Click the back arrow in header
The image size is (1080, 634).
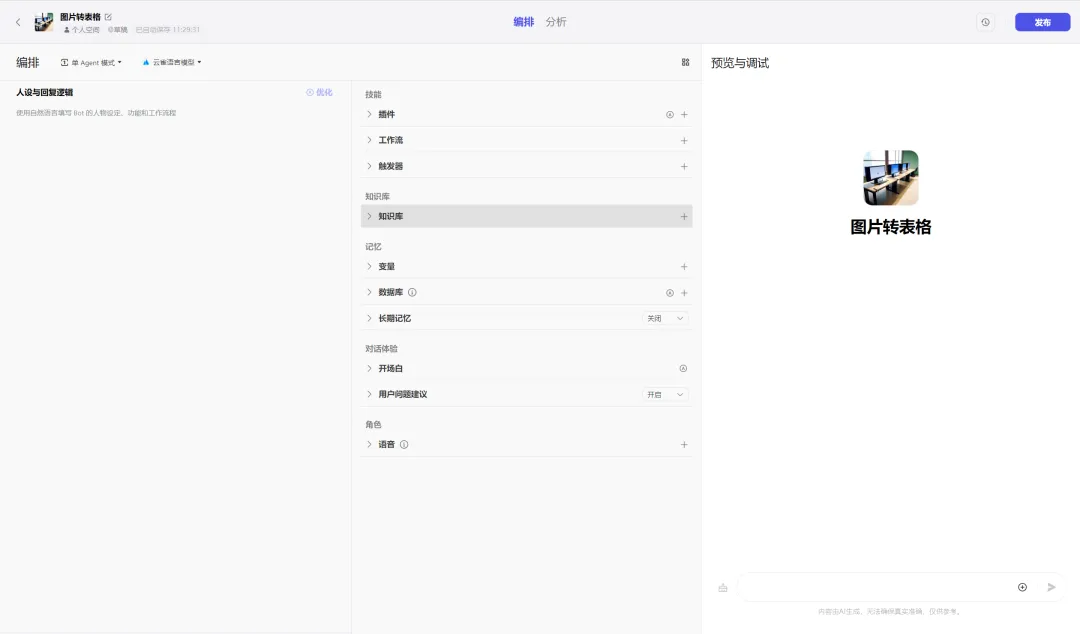(18, 22)
